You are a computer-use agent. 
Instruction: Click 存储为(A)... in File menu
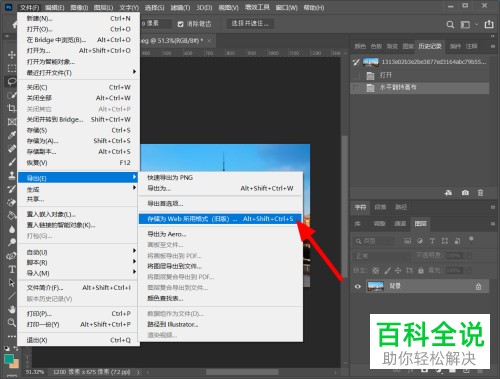(78, 141)
